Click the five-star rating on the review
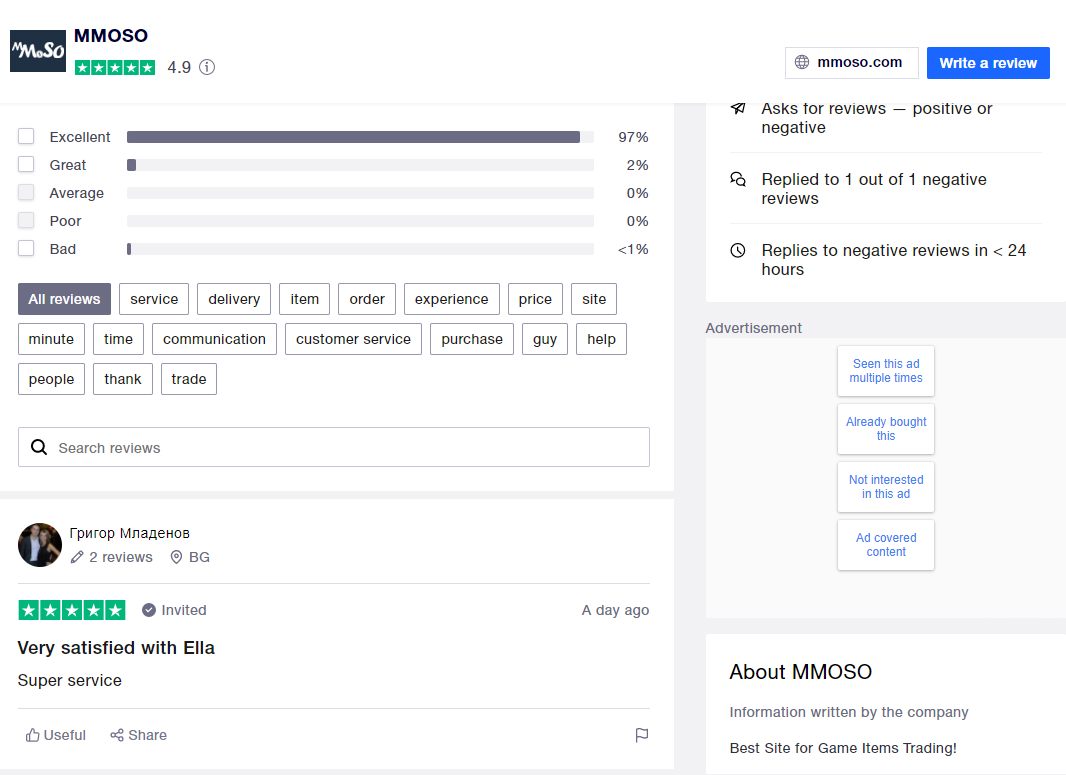The height and width of the screenshot is (775, 1066). point(72,610)
